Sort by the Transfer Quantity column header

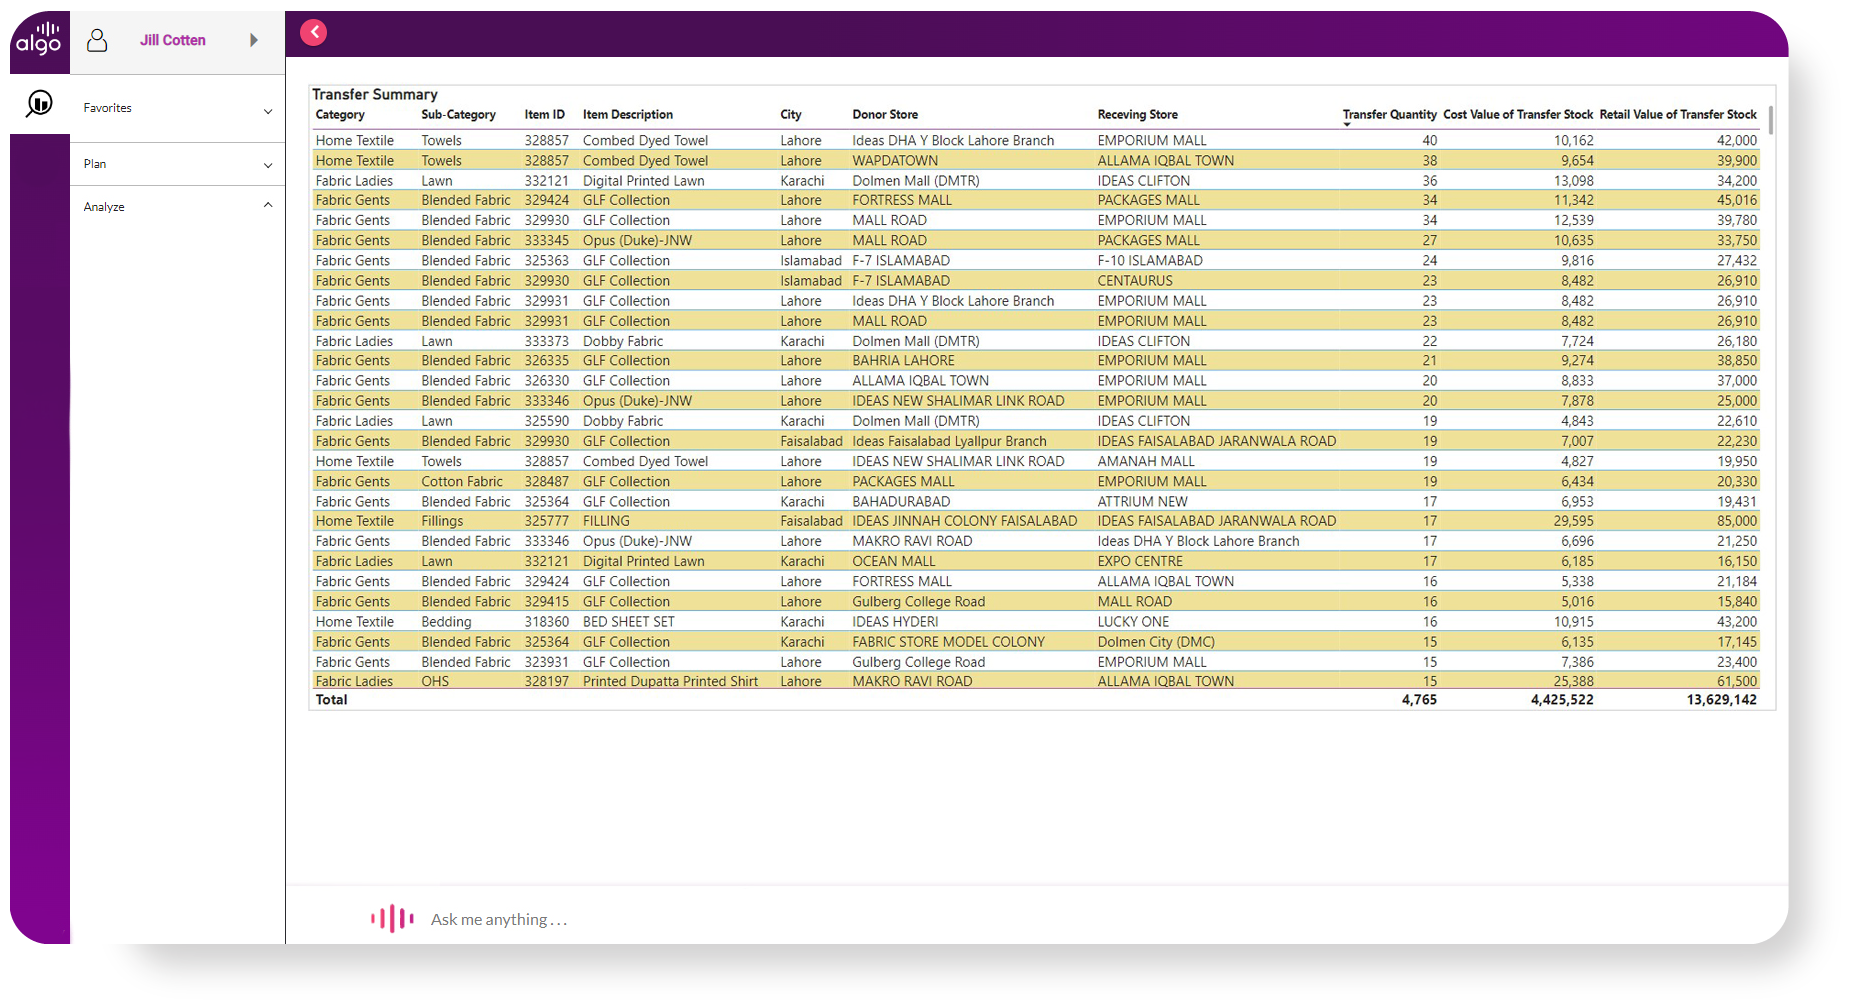tap(1389, 115)
